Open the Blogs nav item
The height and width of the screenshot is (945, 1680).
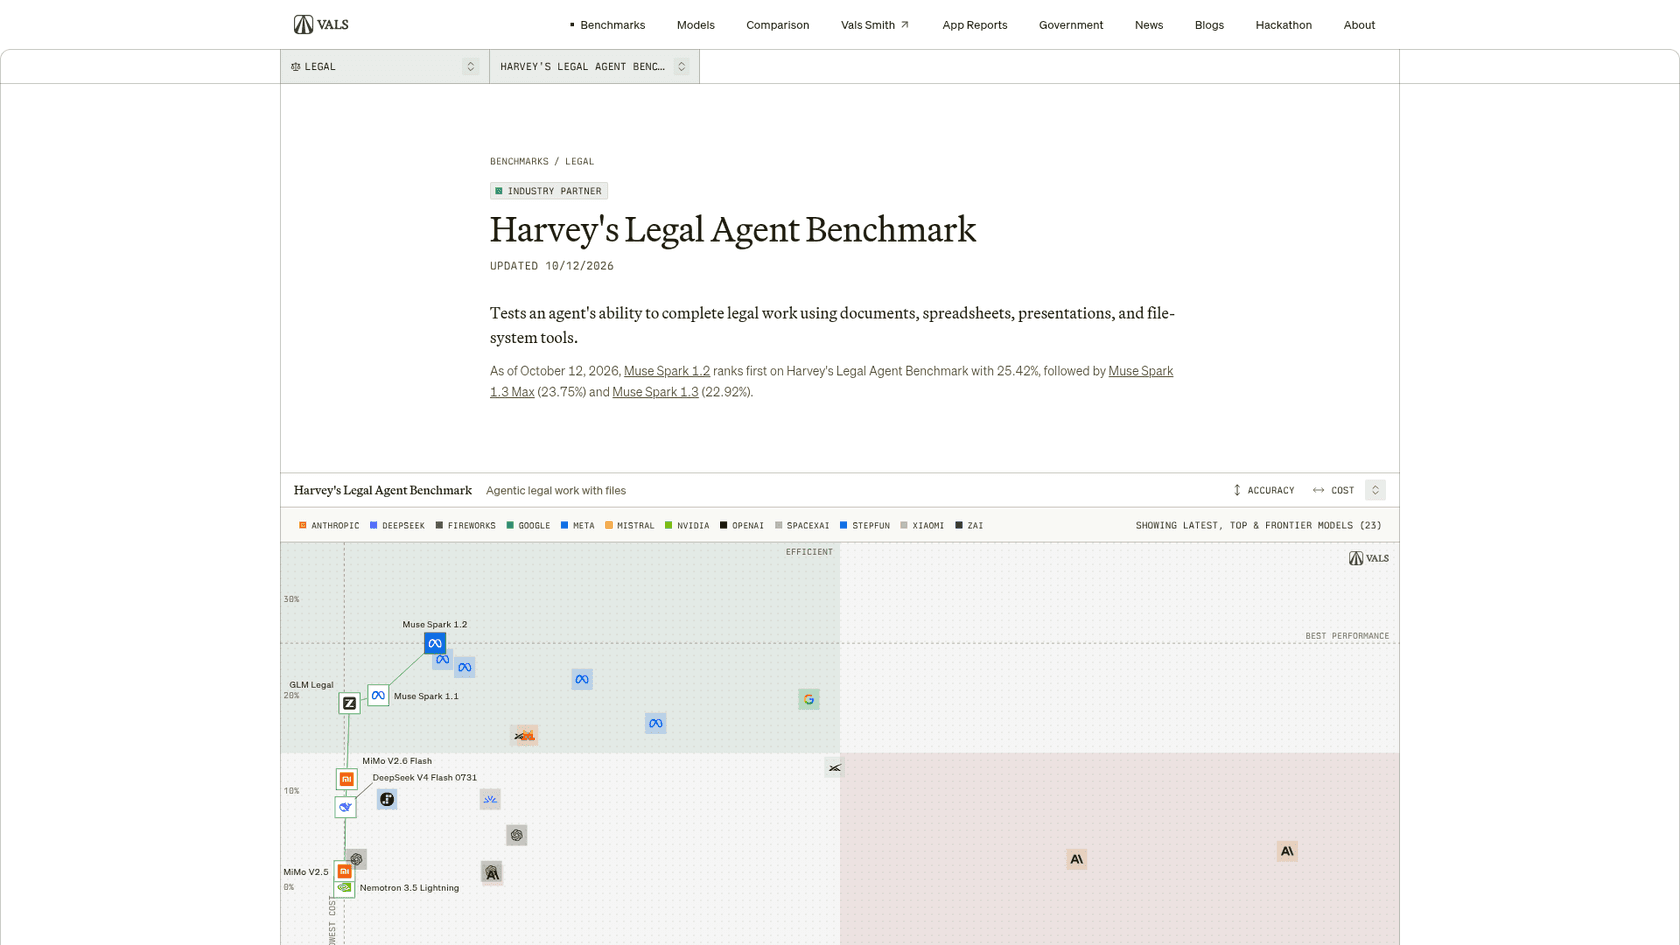[1209, 25]
